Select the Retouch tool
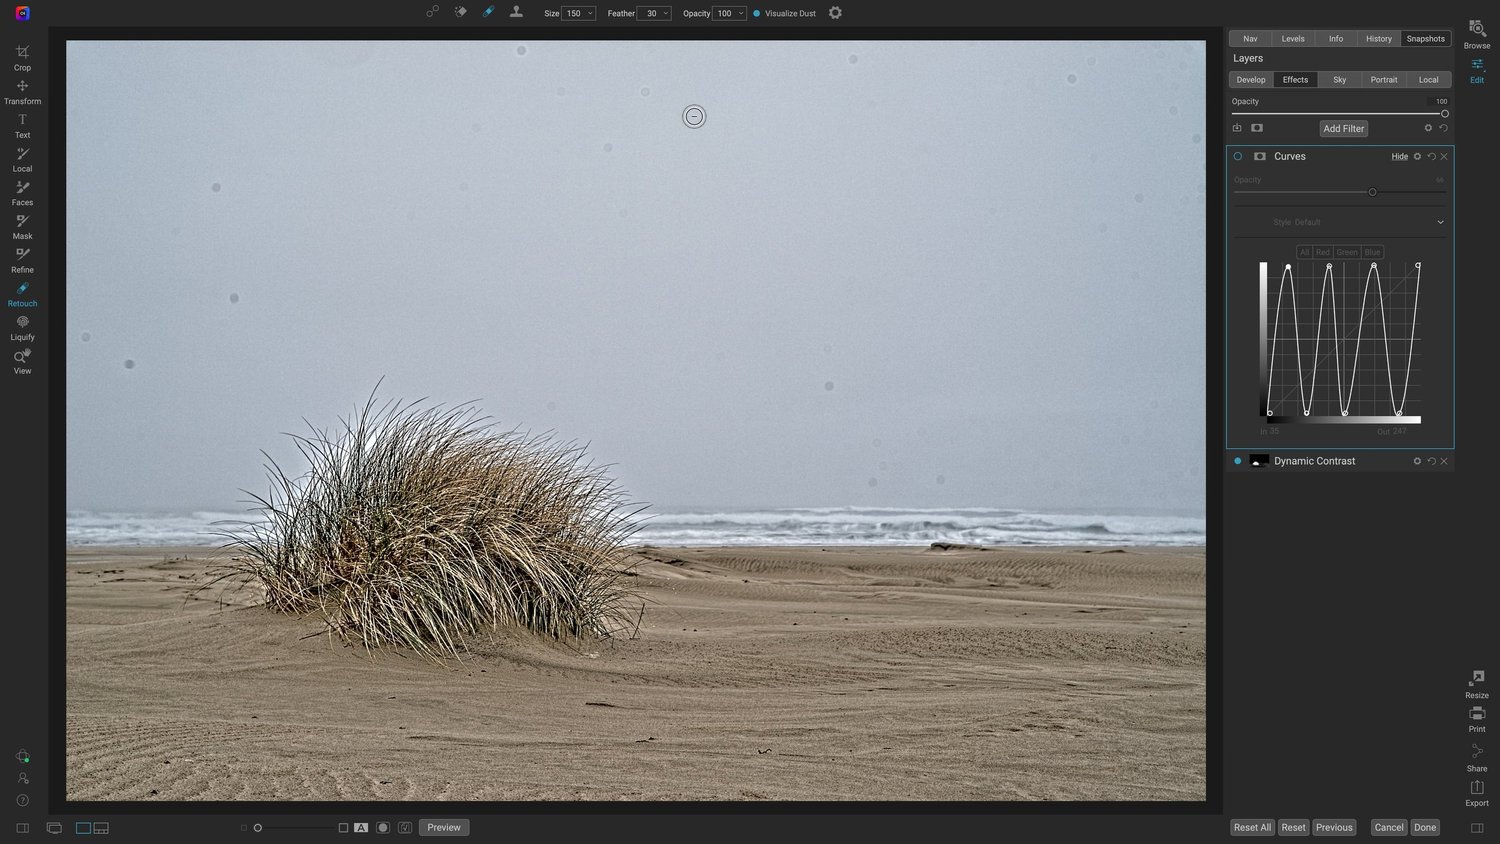Image resolution: width=1500 pixels, height=844 pixels. (x=22, y=294)
